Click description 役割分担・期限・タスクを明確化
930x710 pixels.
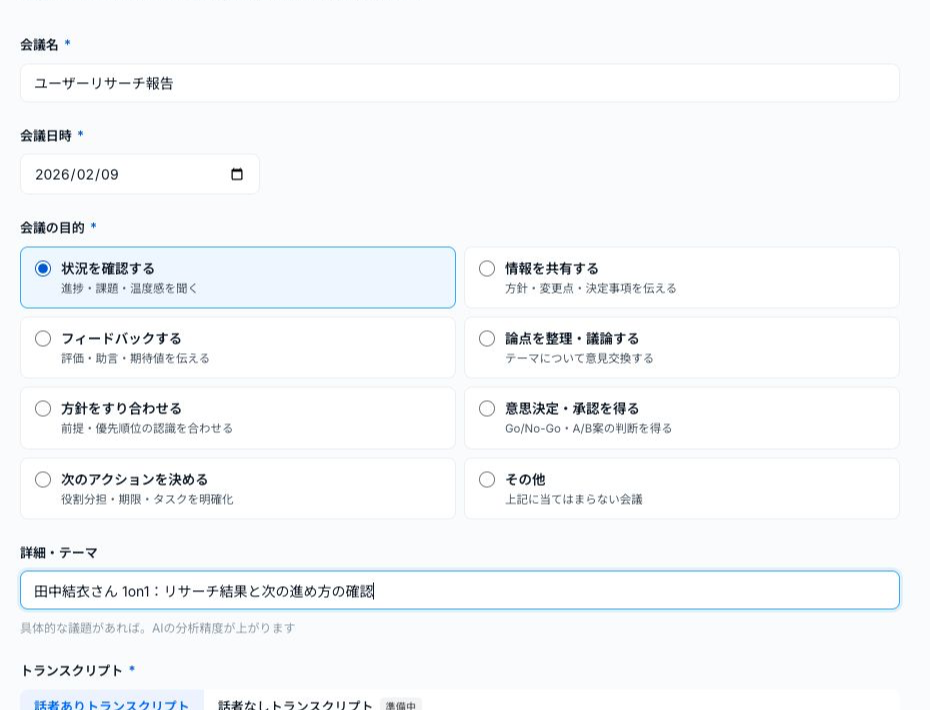tap(147, 499)
